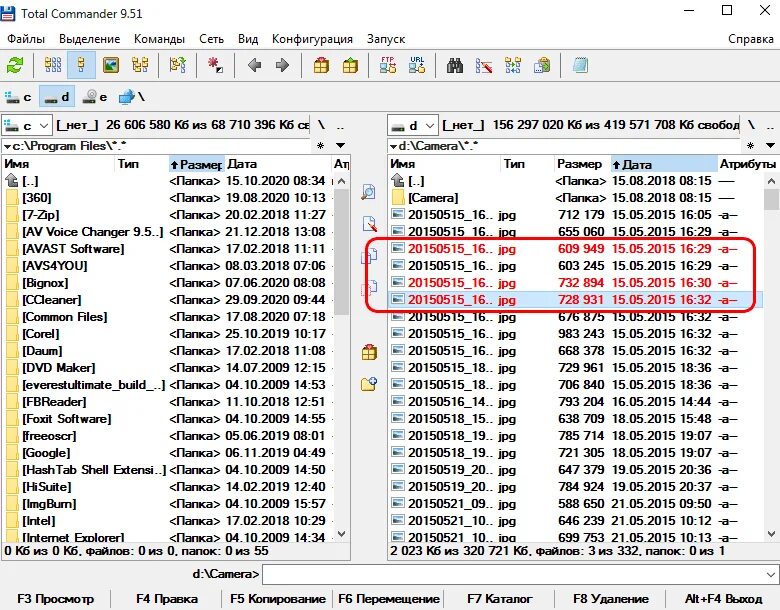
Task: Click the invert selection red star icon
Action: 215,65
